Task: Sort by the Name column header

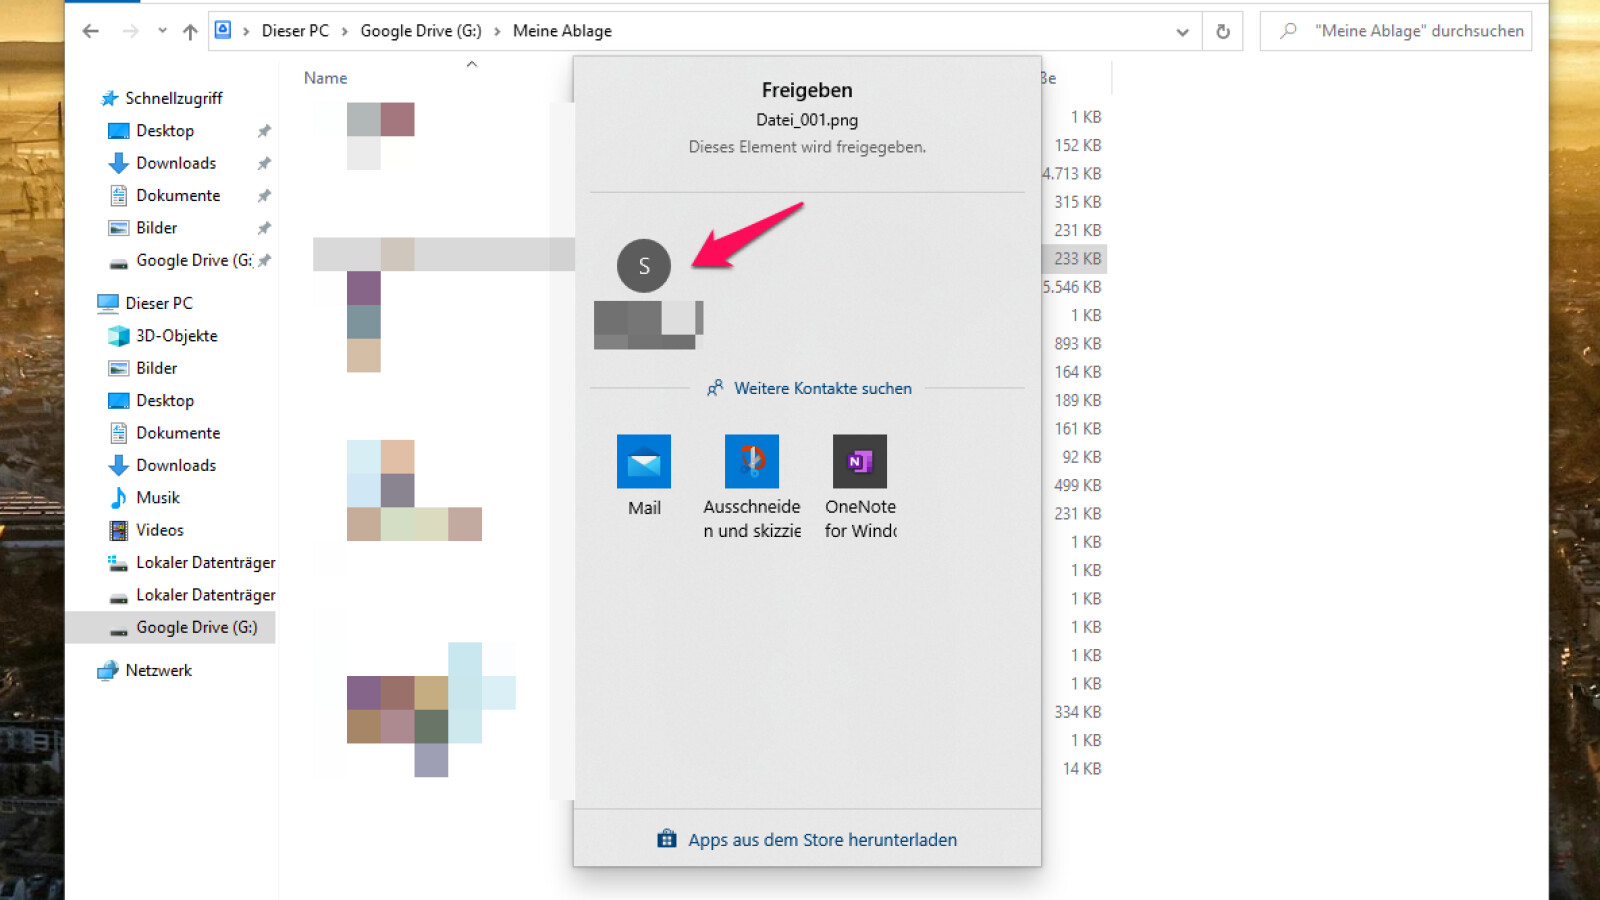Action: [x=326, y=78]
